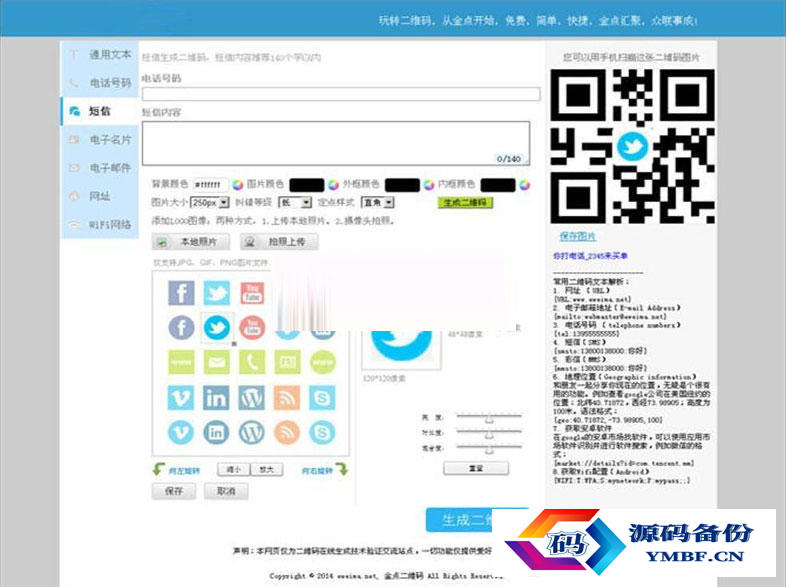This screenshot has width=786, height=587.
Task: Click the 电话号码 text input field
Action: coord(341,94)
